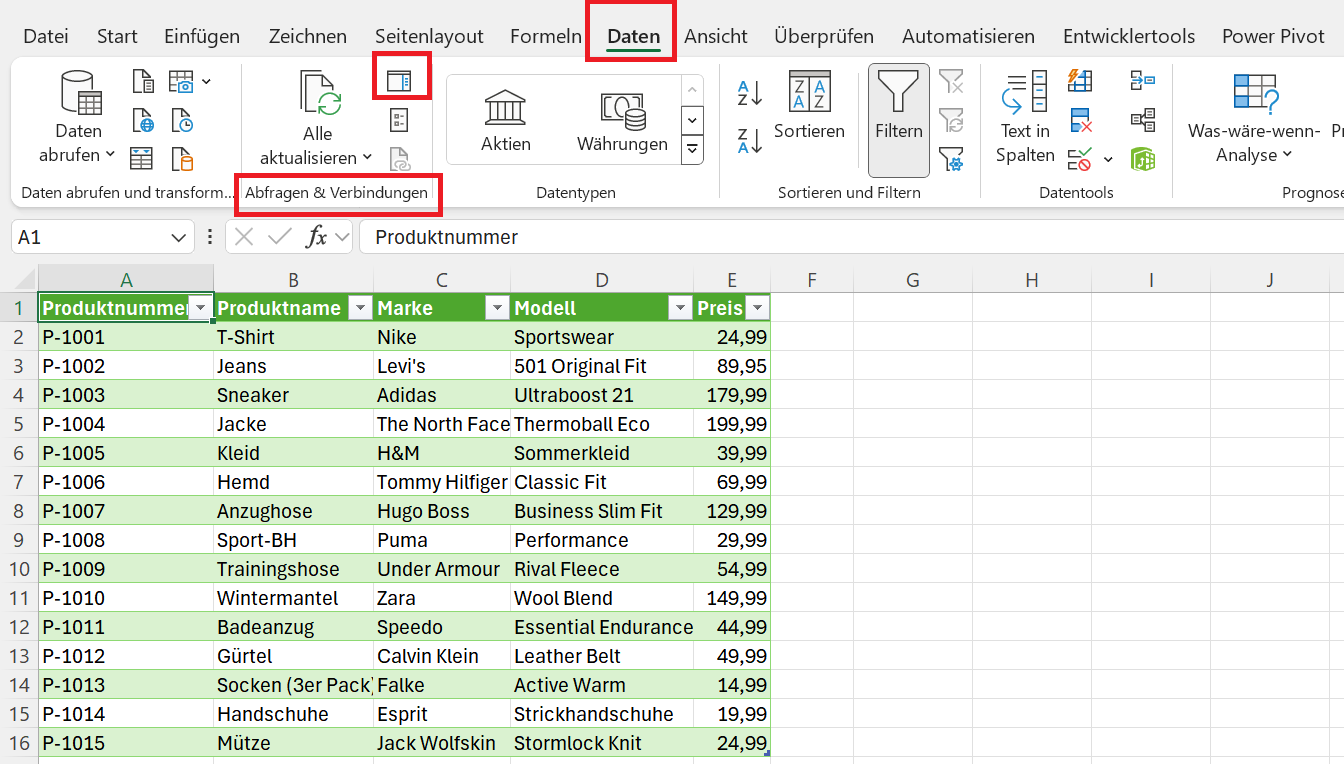Viewport: 1344px width, 764px height.
Task: Expand the From Picture dropdown arrow
Action: (206, 82)
